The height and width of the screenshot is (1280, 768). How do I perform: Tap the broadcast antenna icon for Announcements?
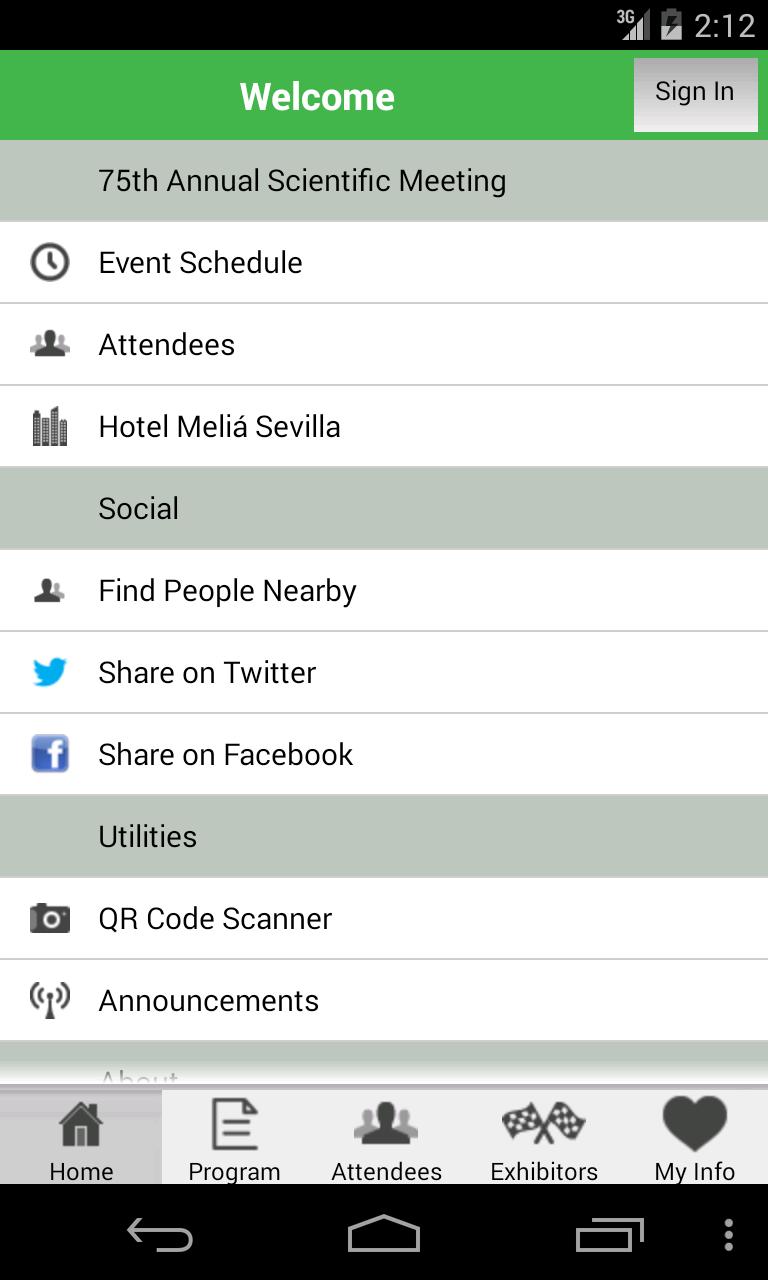pos(49,1000)
